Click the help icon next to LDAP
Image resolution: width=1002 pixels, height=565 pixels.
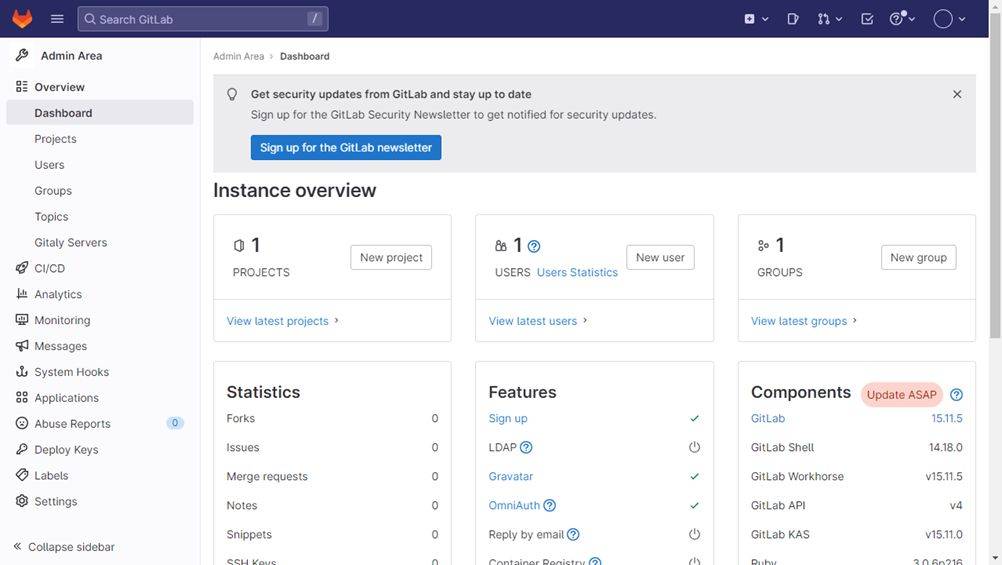[526, 448]
